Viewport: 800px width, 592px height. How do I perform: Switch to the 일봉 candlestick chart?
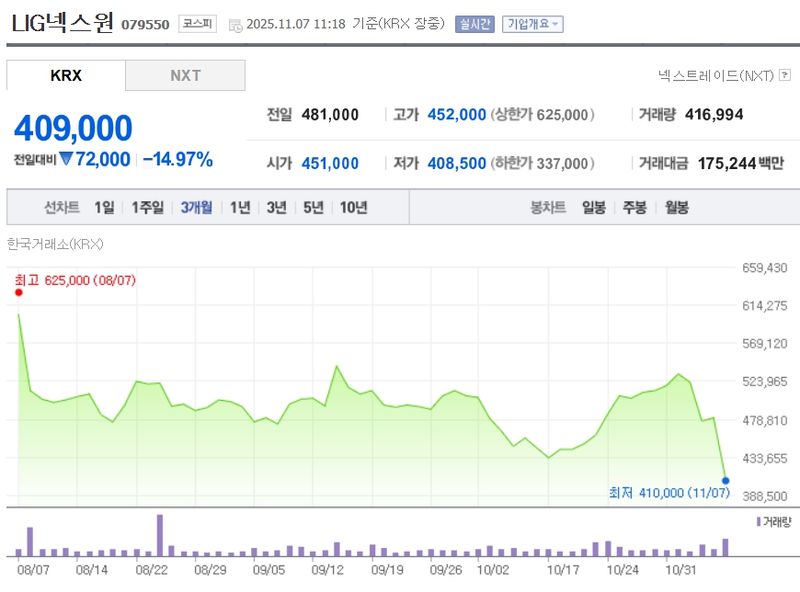594,208
